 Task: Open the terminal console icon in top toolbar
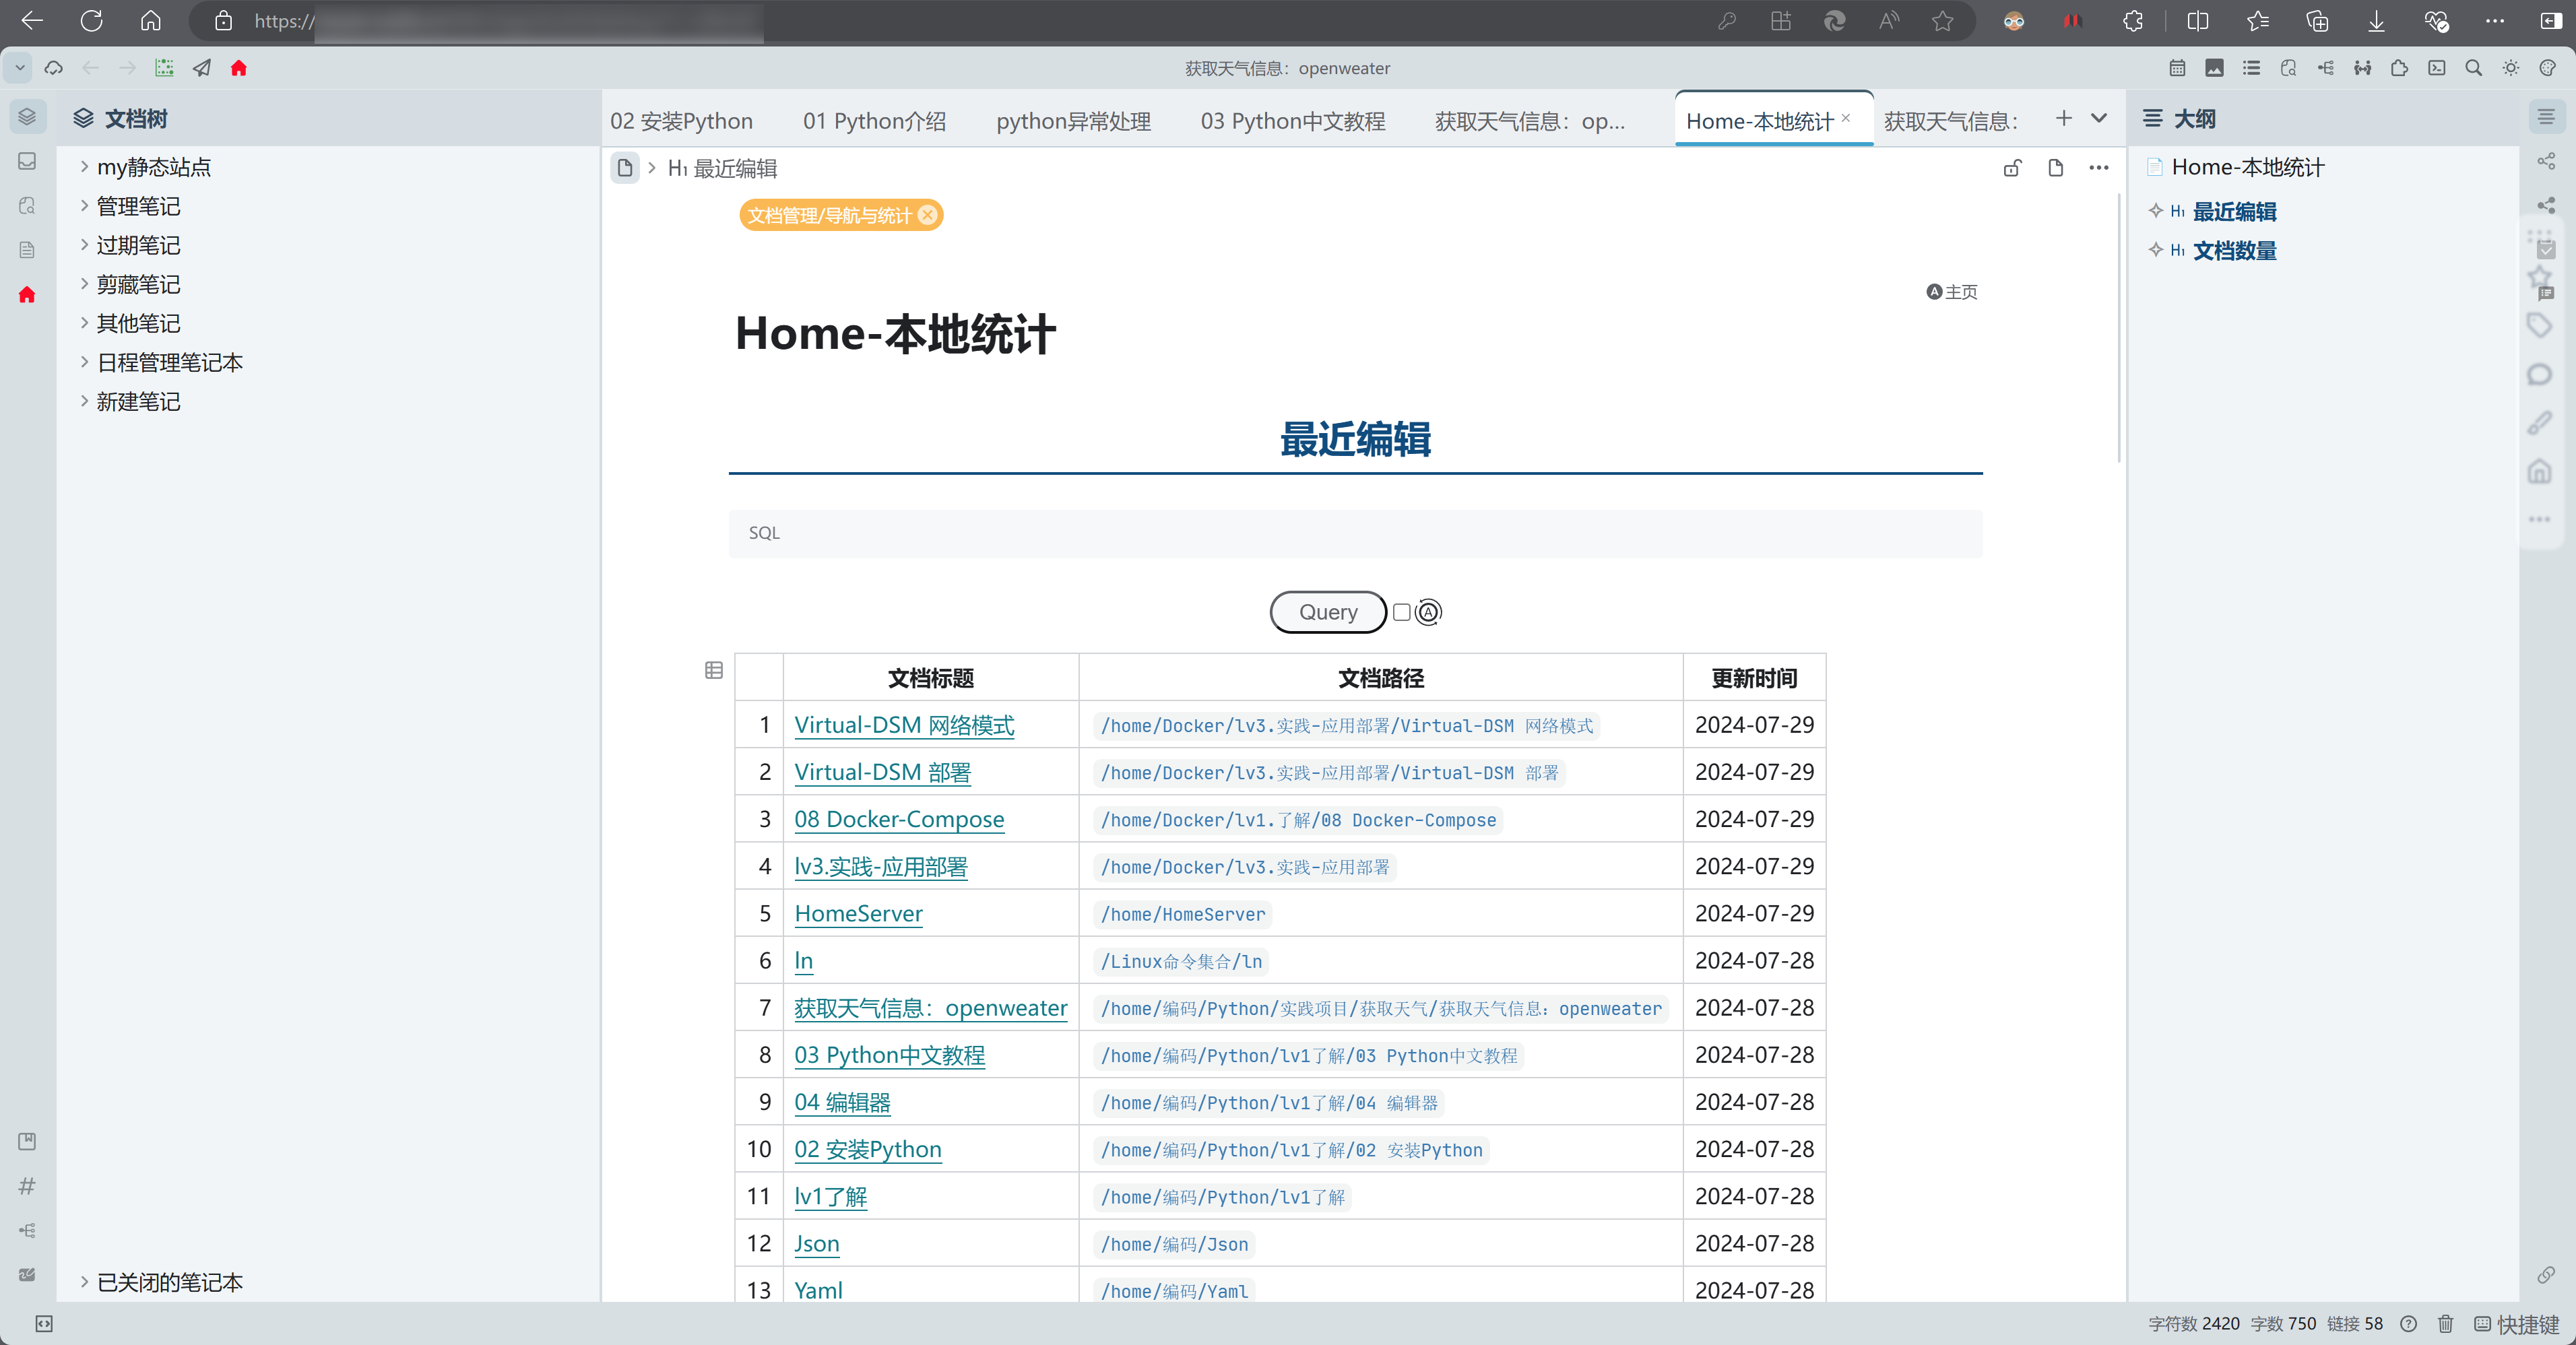(2437, 68)
